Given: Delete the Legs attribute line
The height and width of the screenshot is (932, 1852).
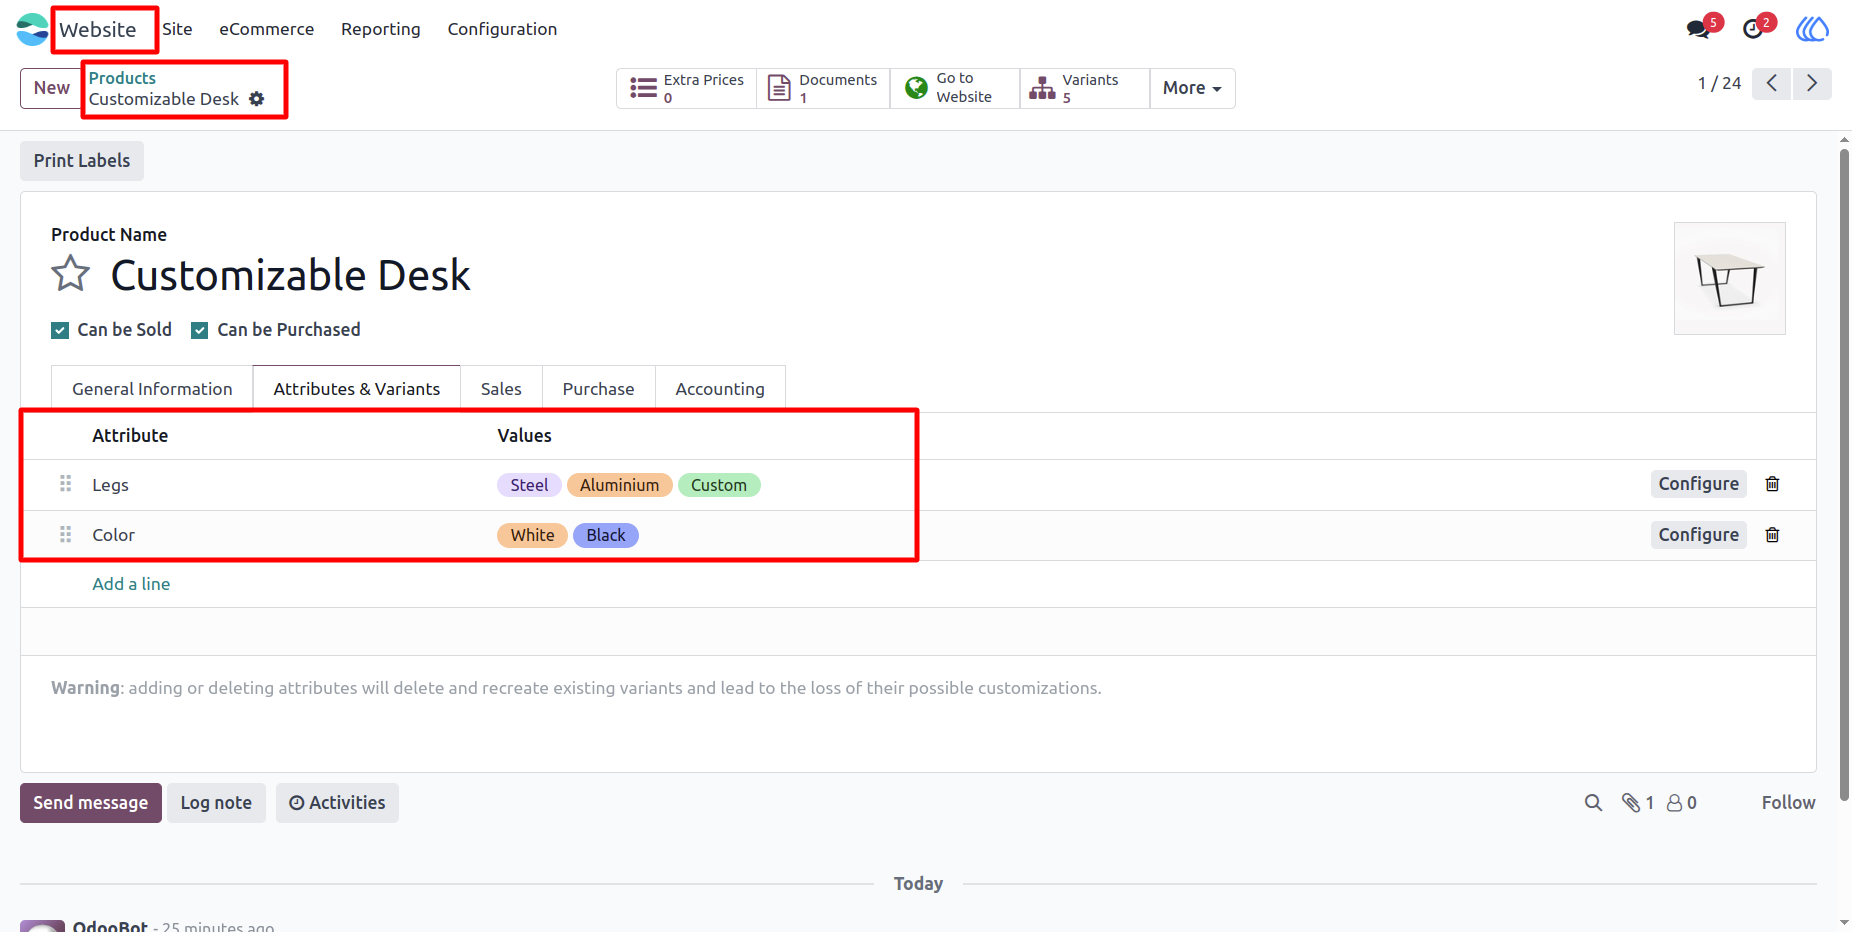Looking at the screenshot, I should click(1772, 484).
